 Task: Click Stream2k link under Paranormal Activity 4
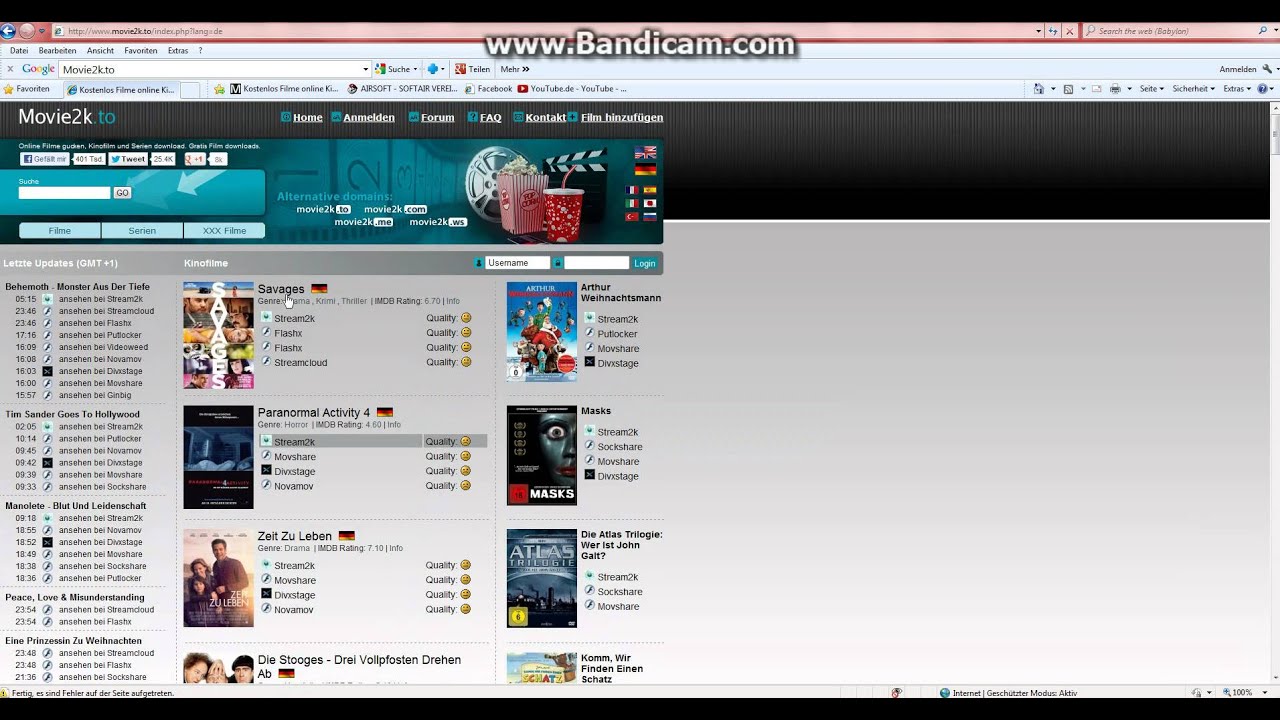tap(294, 442)
